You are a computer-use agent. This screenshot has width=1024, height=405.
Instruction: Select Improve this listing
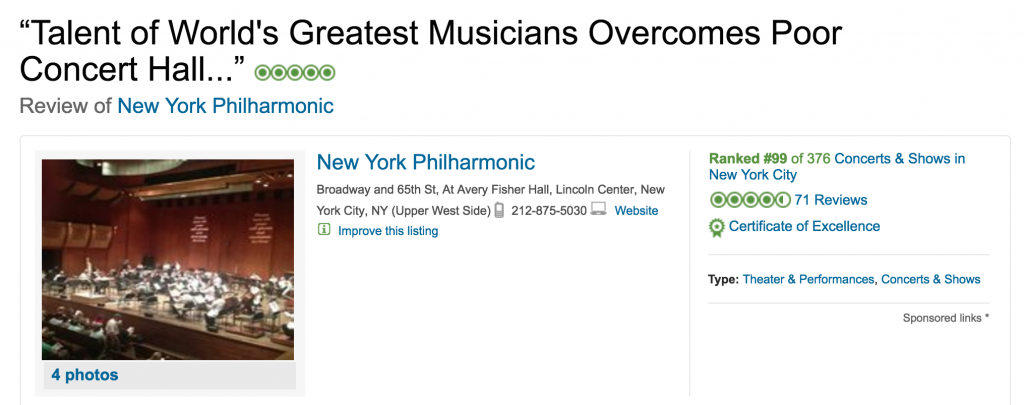(388, 231)
